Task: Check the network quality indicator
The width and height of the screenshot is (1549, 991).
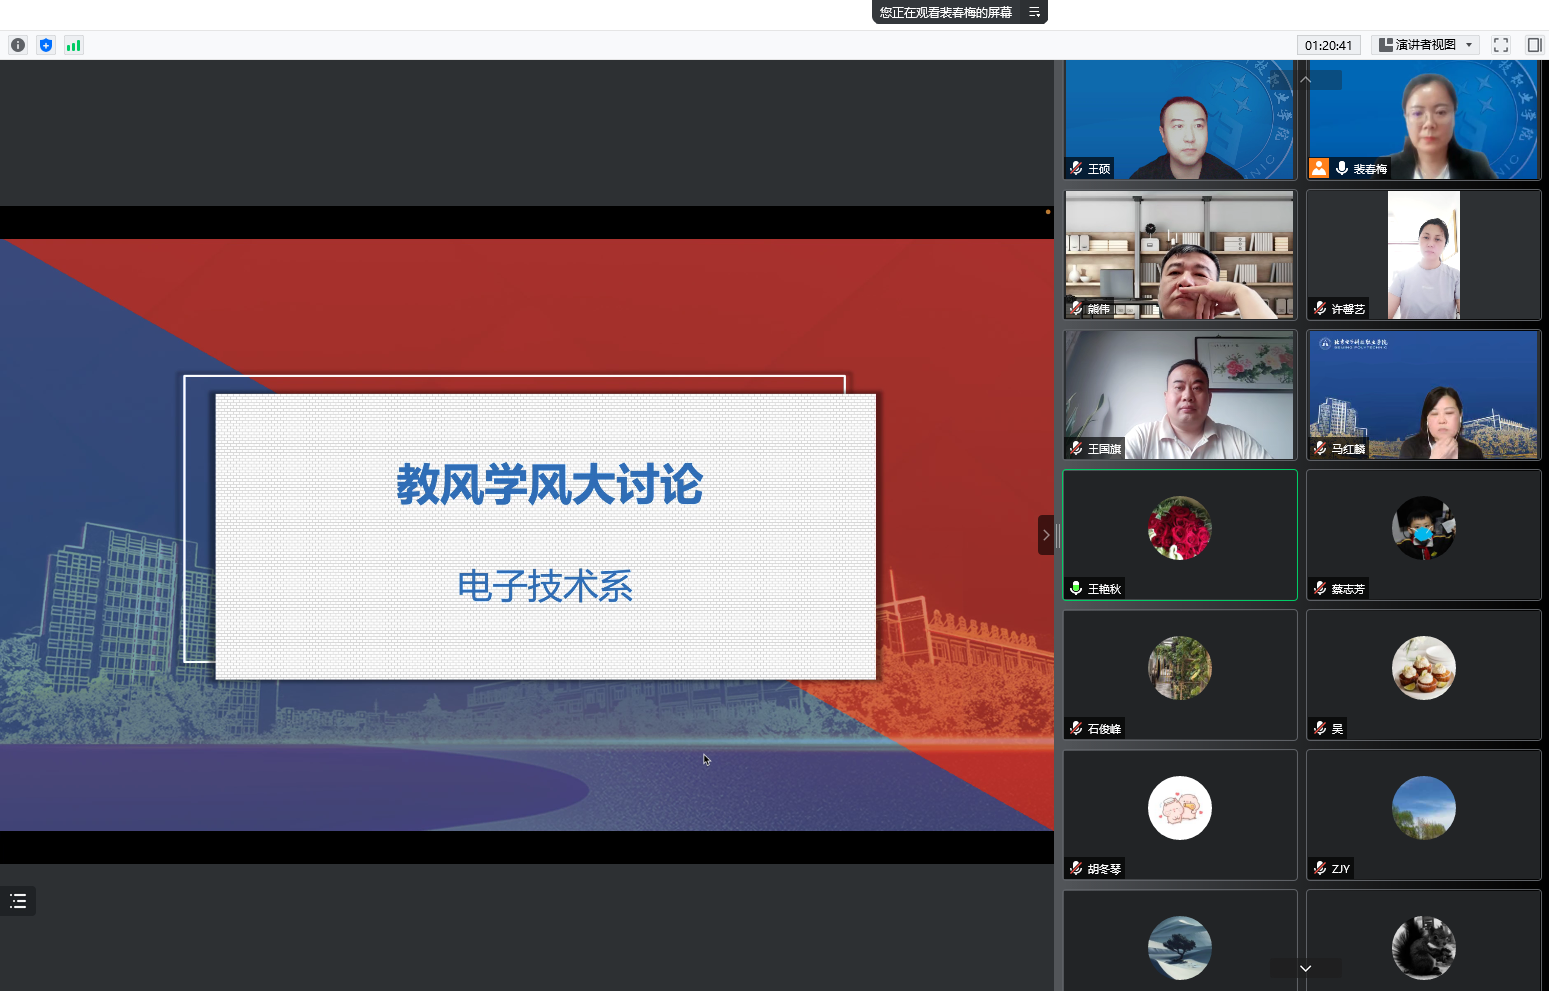Action: [73, 44]
